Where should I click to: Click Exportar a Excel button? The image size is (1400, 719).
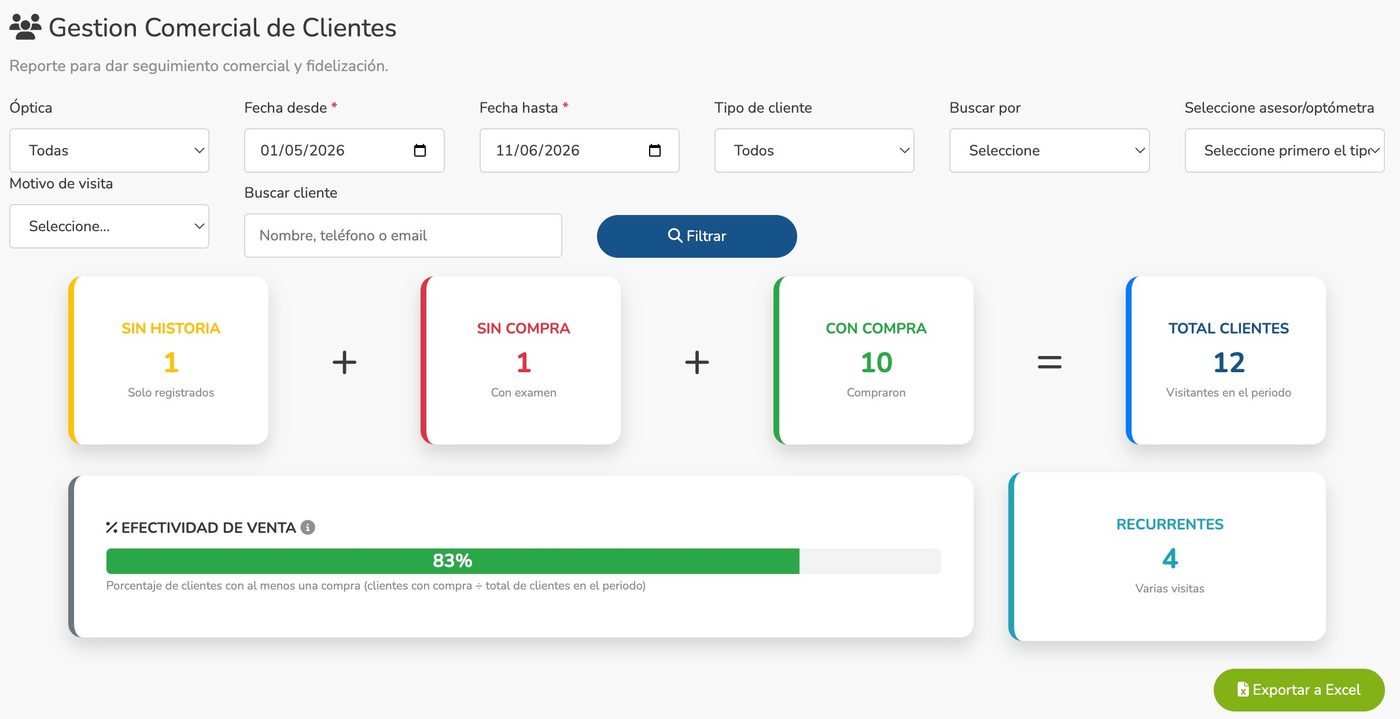(x=1299, y=690)
